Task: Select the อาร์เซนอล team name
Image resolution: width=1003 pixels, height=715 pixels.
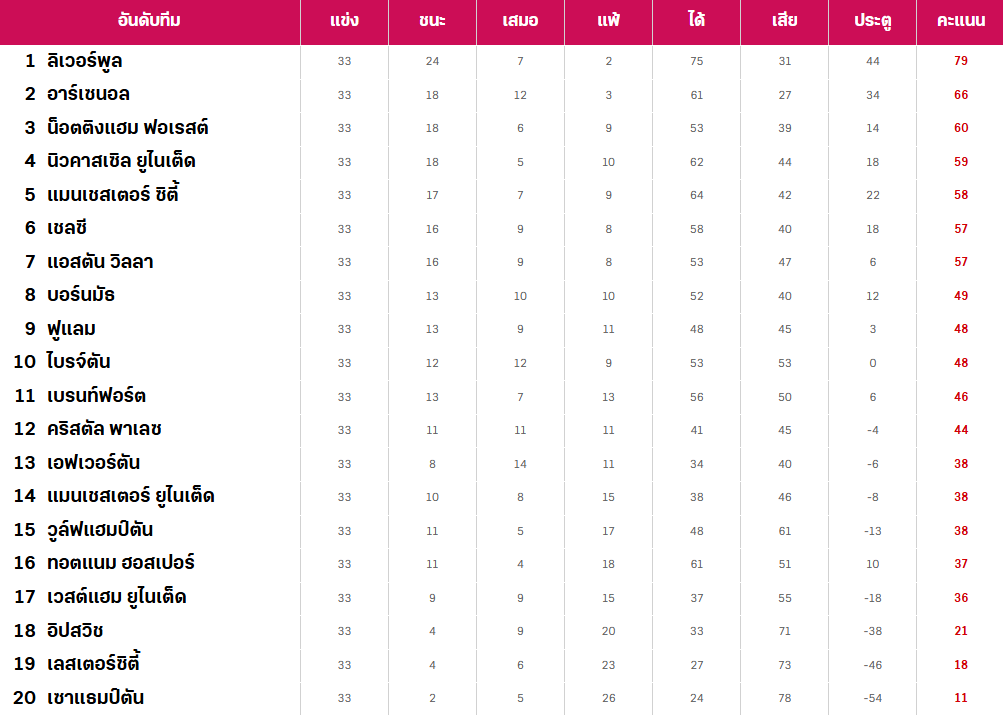Action: [88, 94]
